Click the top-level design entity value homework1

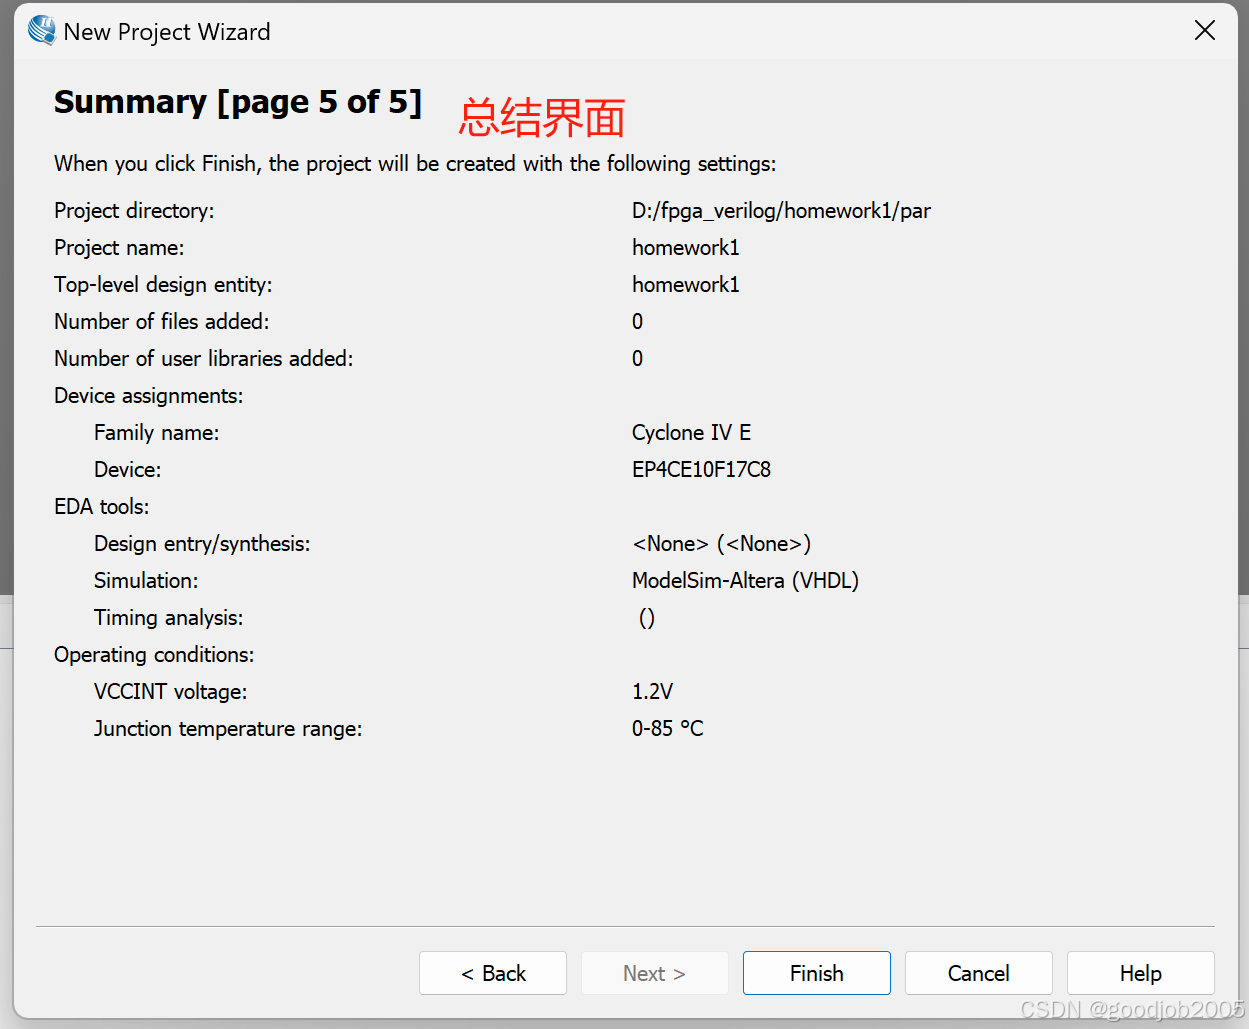click(686, 285)
